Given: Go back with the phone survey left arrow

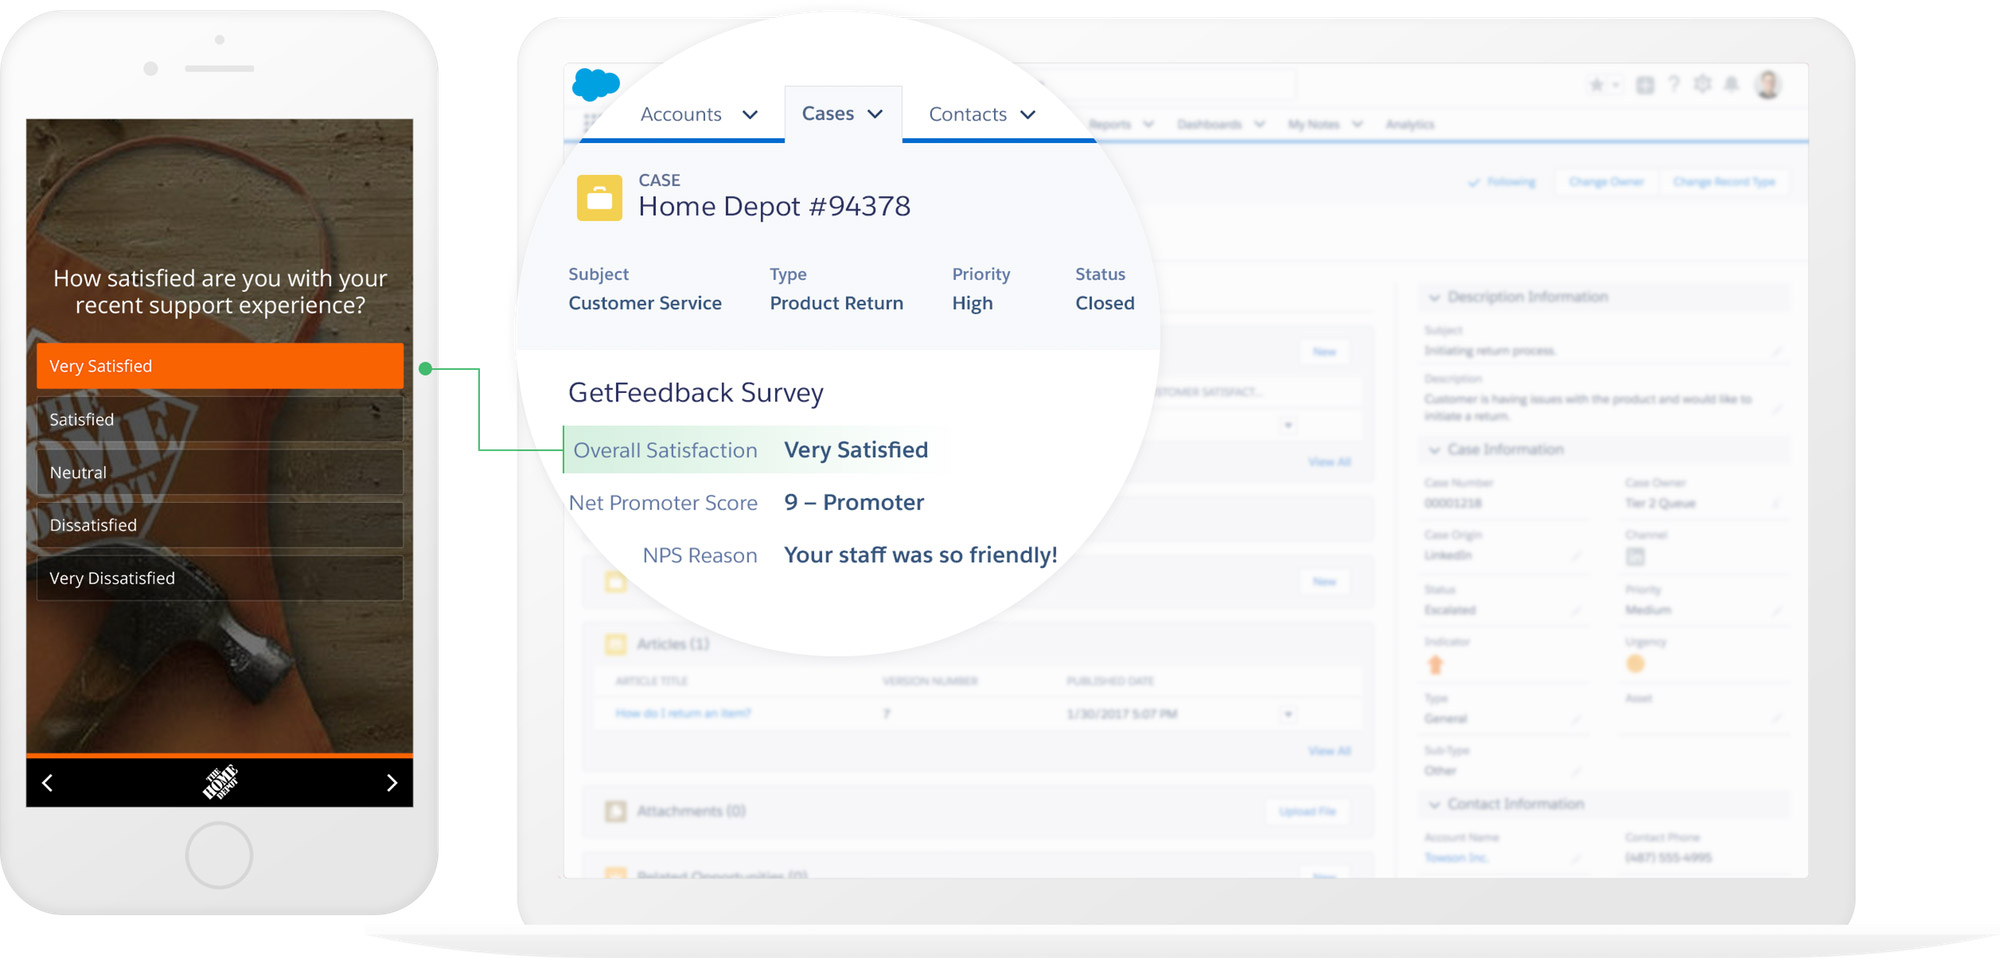Looking at the screenshot, I should [47, 782].
